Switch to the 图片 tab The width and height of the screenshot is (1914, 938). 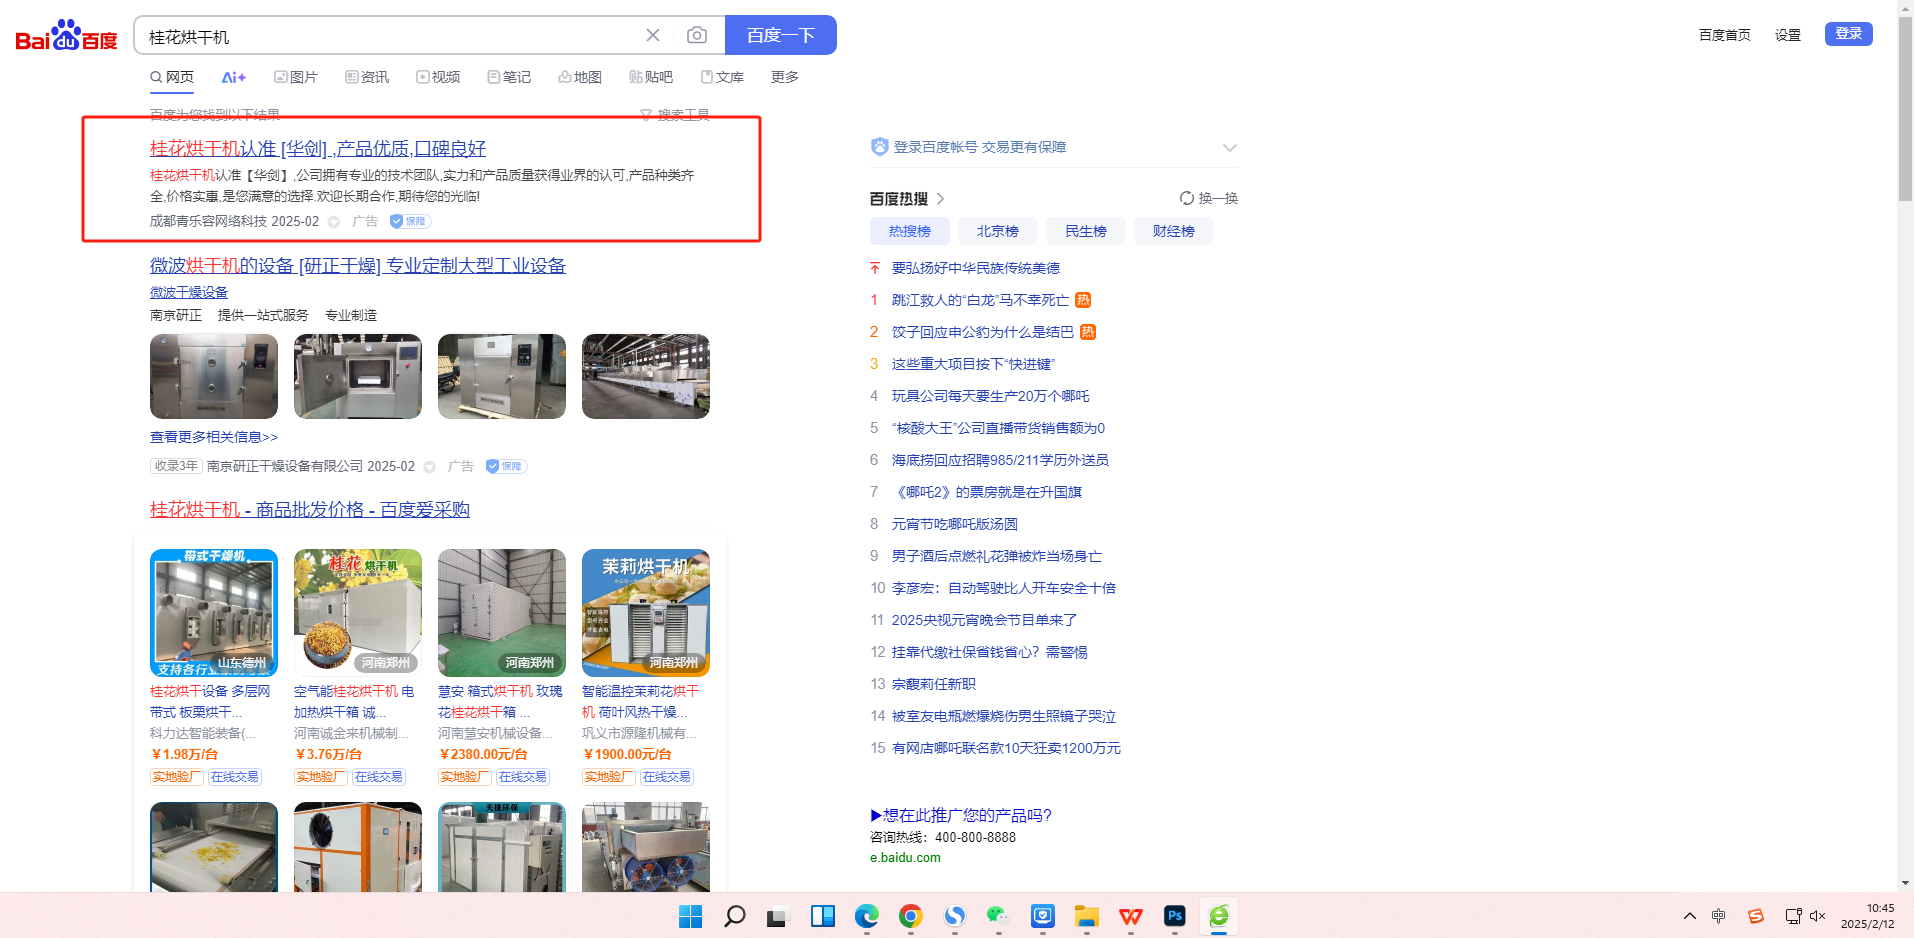click(296, 77)
